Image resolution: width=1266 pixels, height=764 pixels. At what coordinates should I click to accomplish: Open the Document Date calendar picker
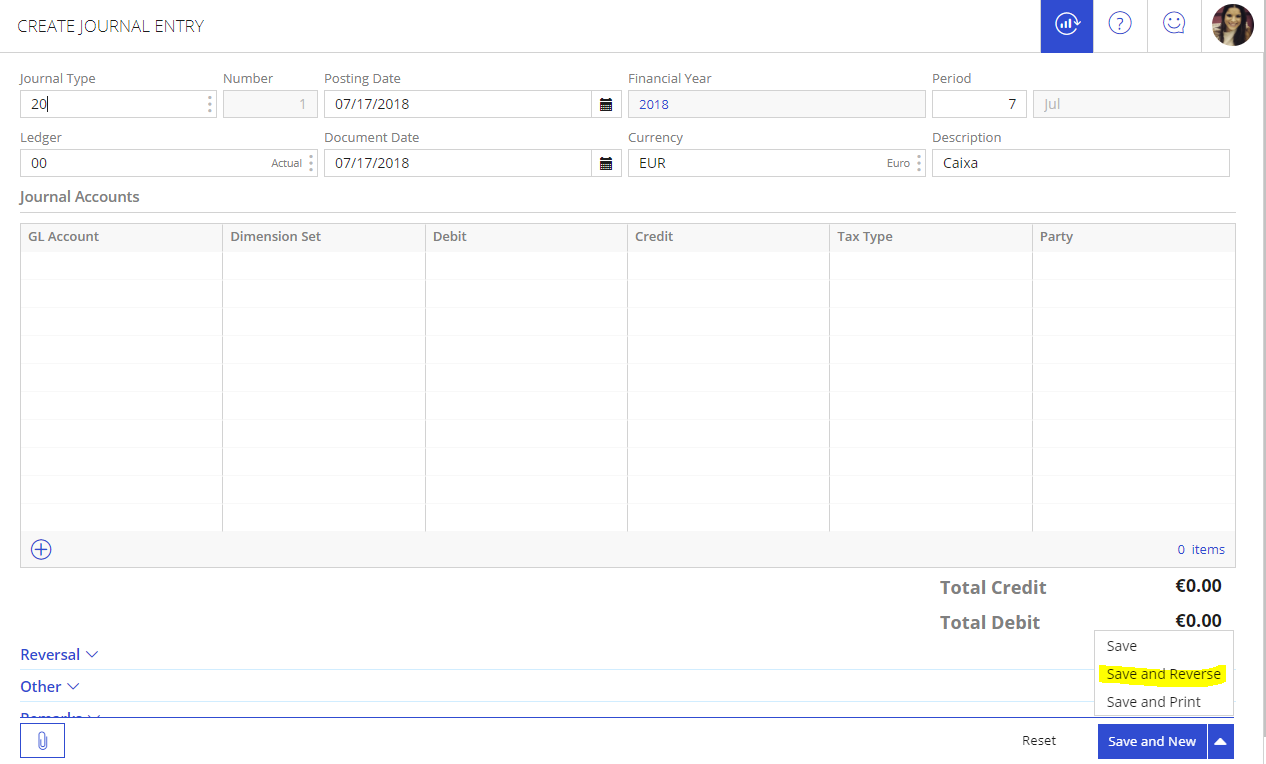point(606,163)
